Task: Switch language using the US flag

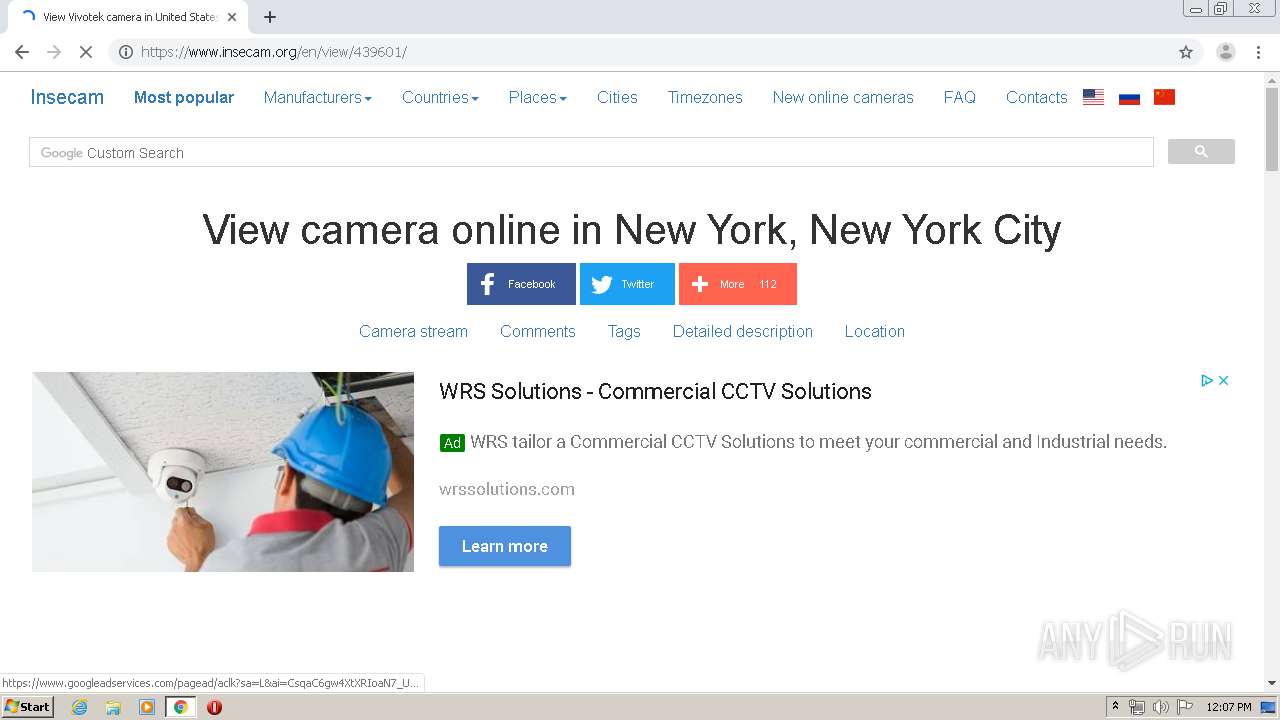Action: click(x=1093, y=97)
